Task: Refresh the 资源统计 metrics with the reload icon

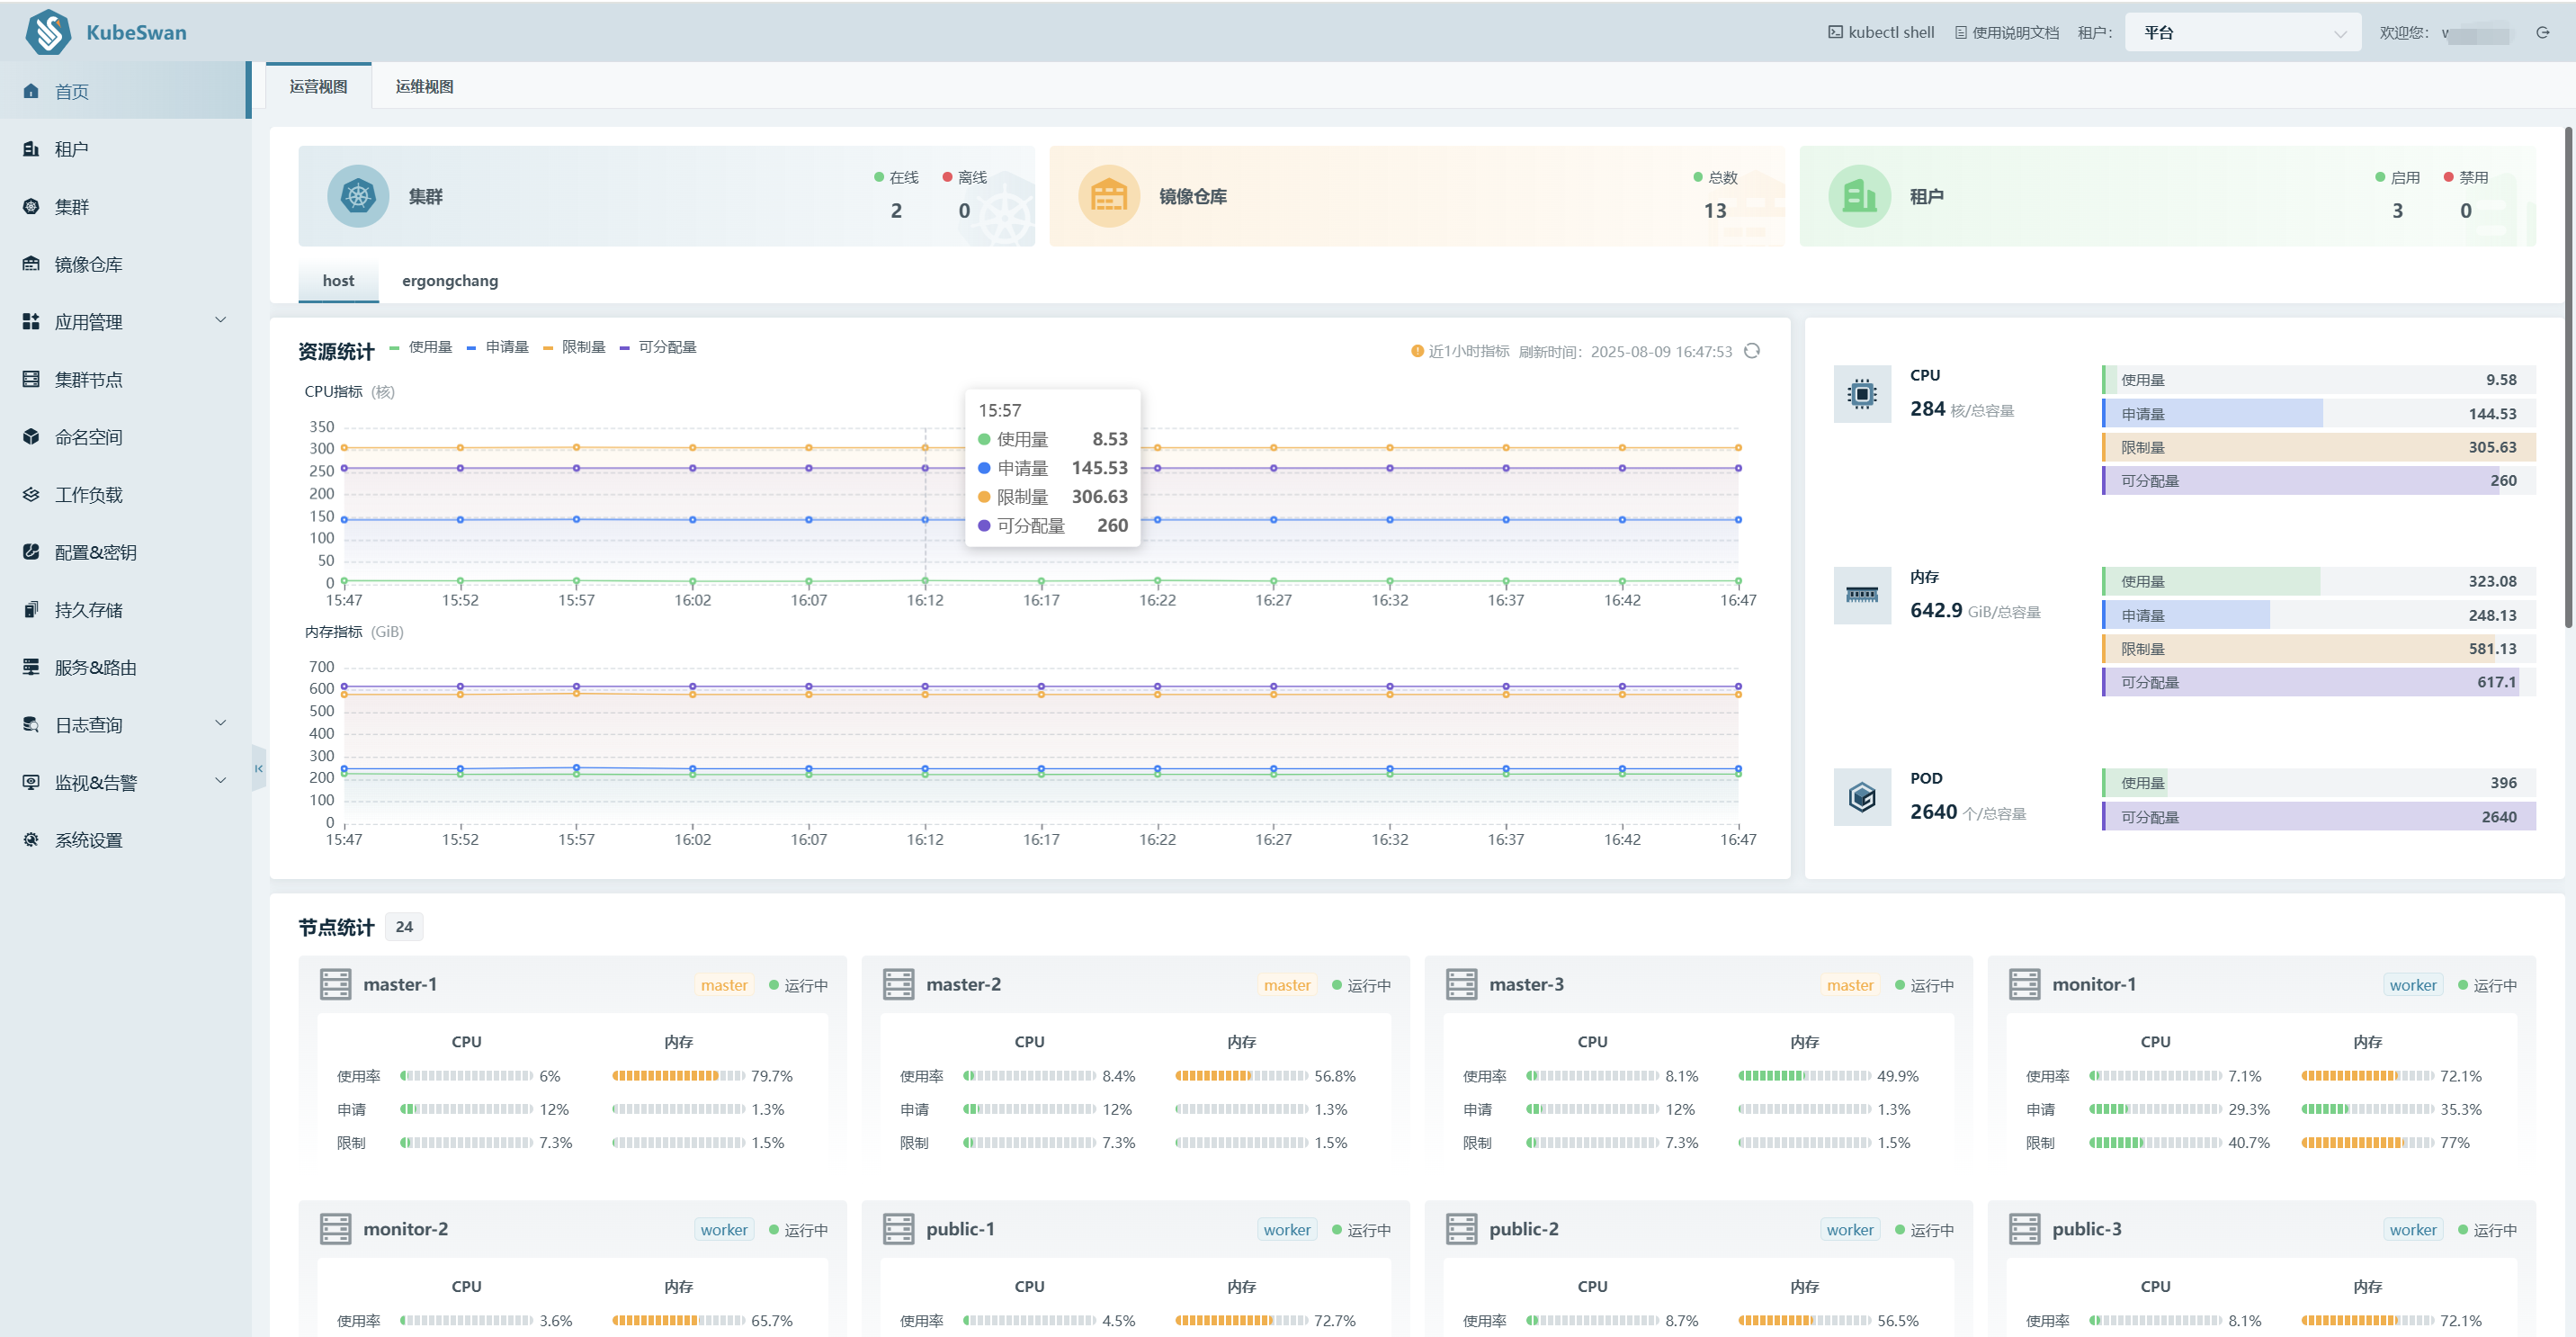Action: click(1752, 351)
